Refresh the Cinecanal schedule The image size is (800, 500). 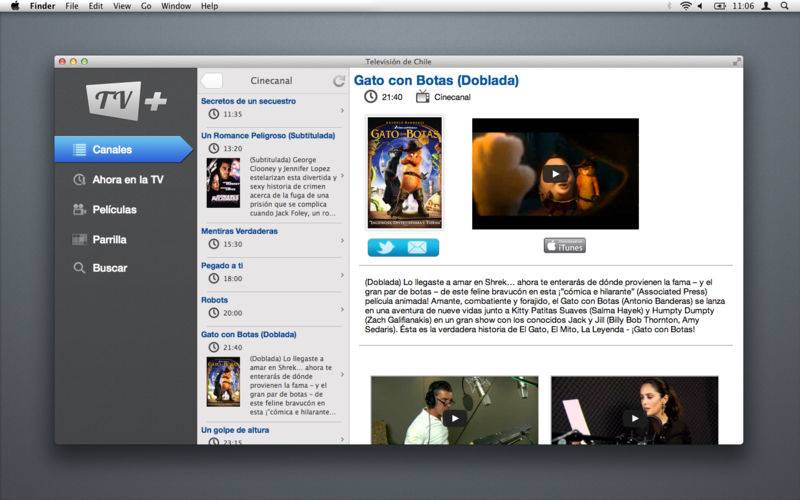coord(338,81)
